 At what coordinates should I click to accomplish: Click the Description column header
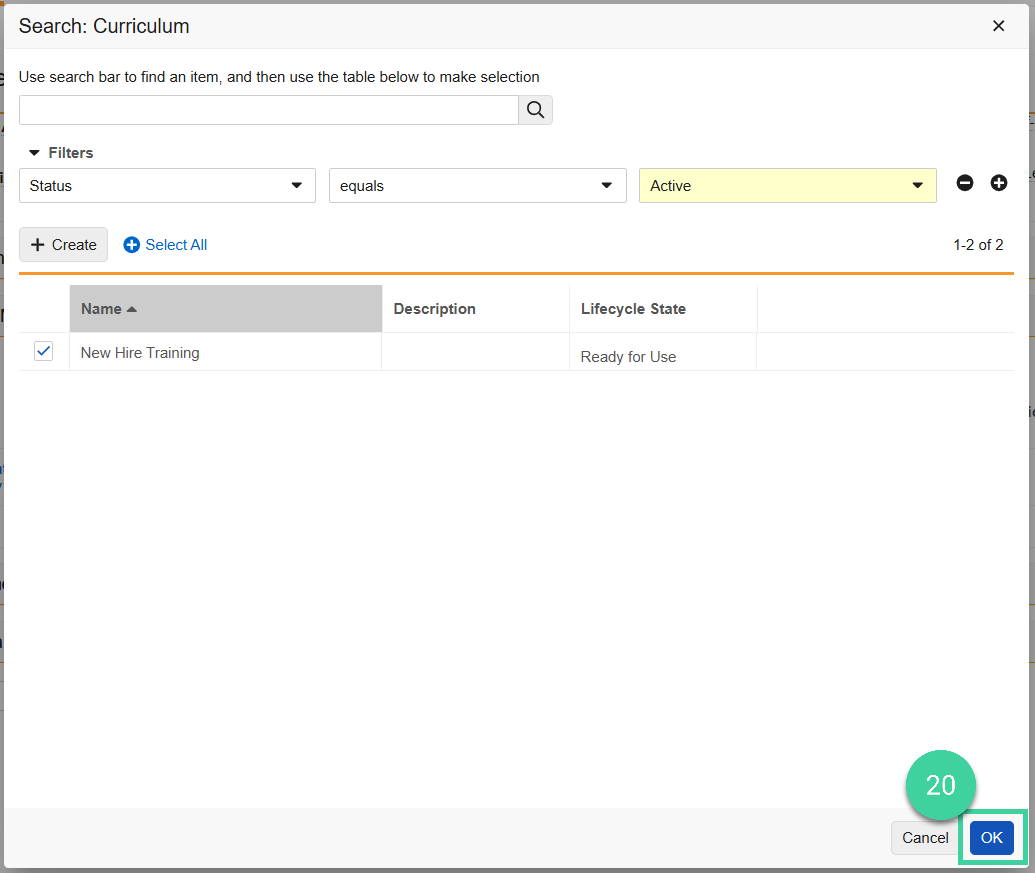(434, 308)
